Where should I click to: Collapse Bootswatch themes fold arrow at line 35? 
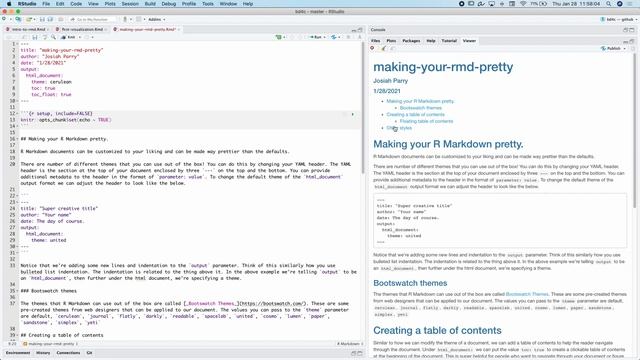point(17,291)
